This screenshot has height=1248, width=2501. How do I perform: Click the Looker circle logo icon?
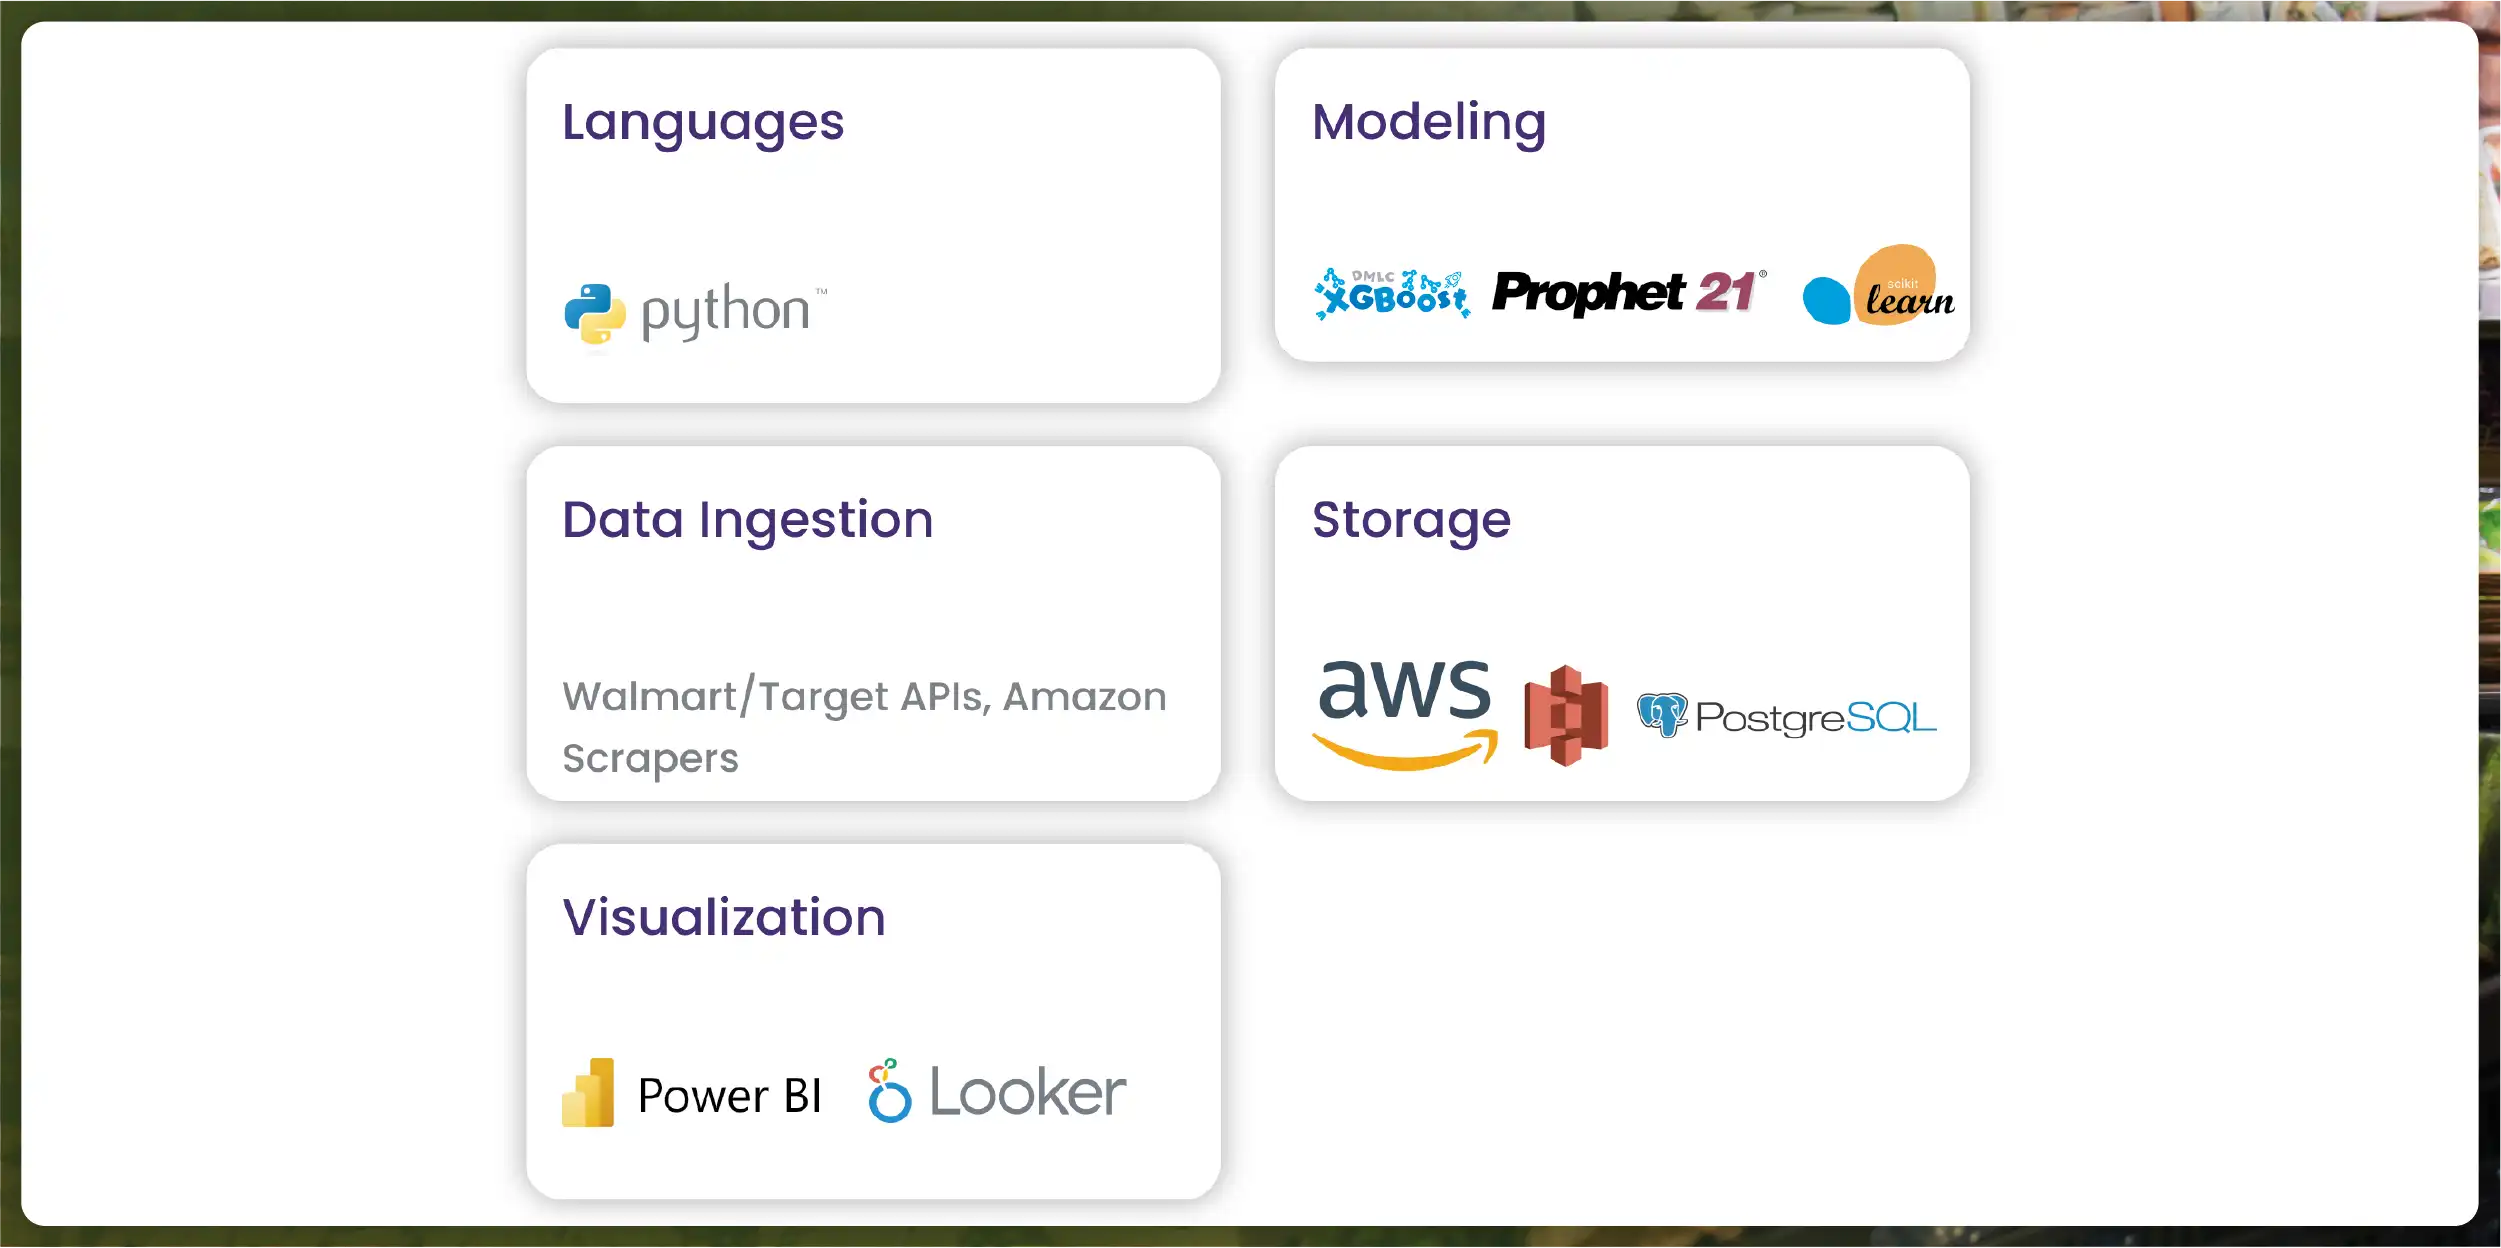pos(889,1091)
